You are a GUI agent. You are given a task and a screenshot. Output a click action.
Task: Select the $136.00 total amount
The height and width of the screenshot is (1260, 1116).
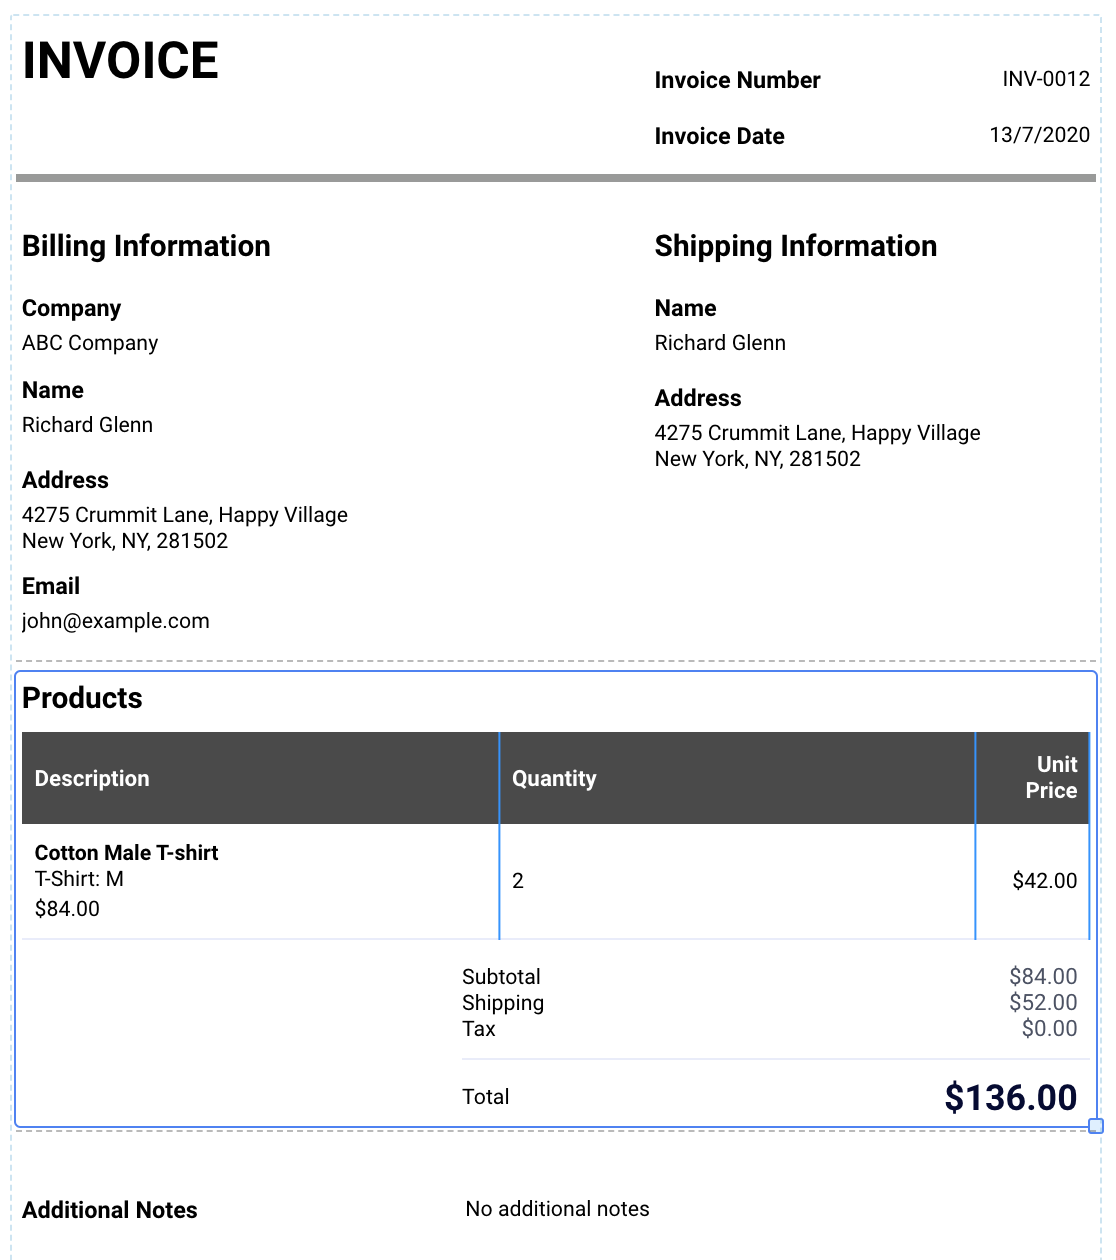(1010, 1097)
